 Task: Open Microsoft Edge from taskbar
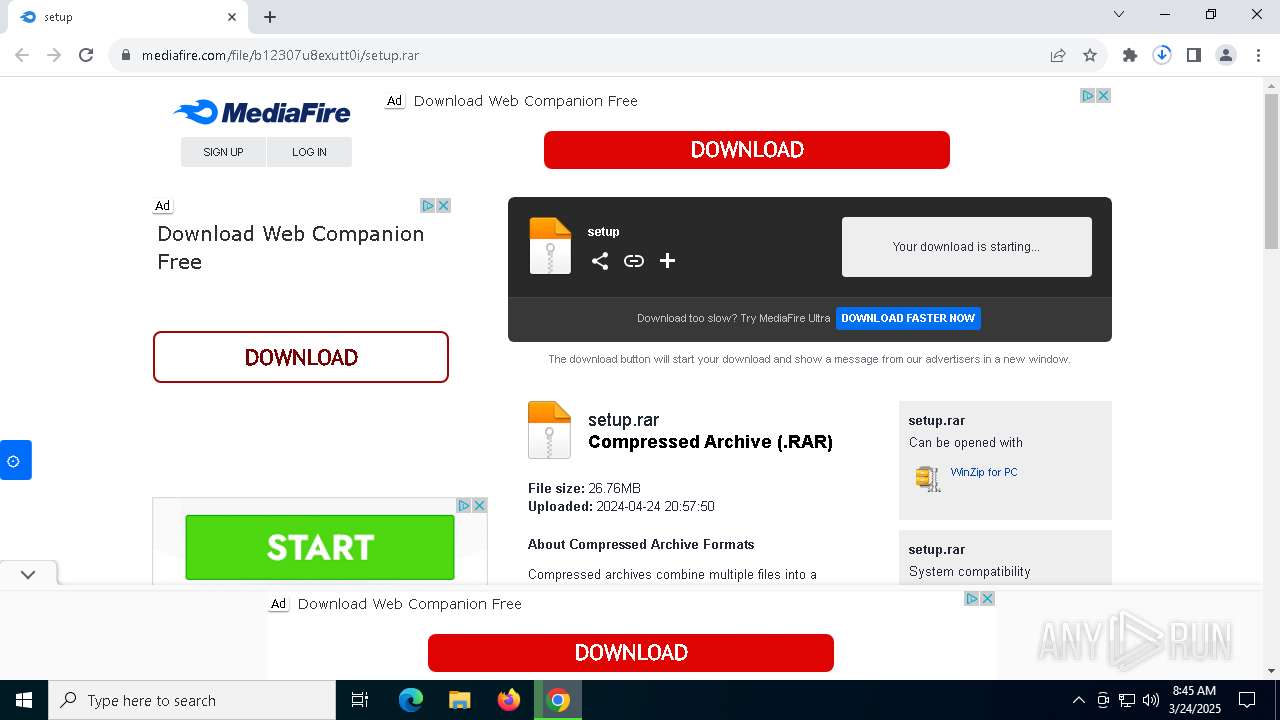[x=411, y=700]
